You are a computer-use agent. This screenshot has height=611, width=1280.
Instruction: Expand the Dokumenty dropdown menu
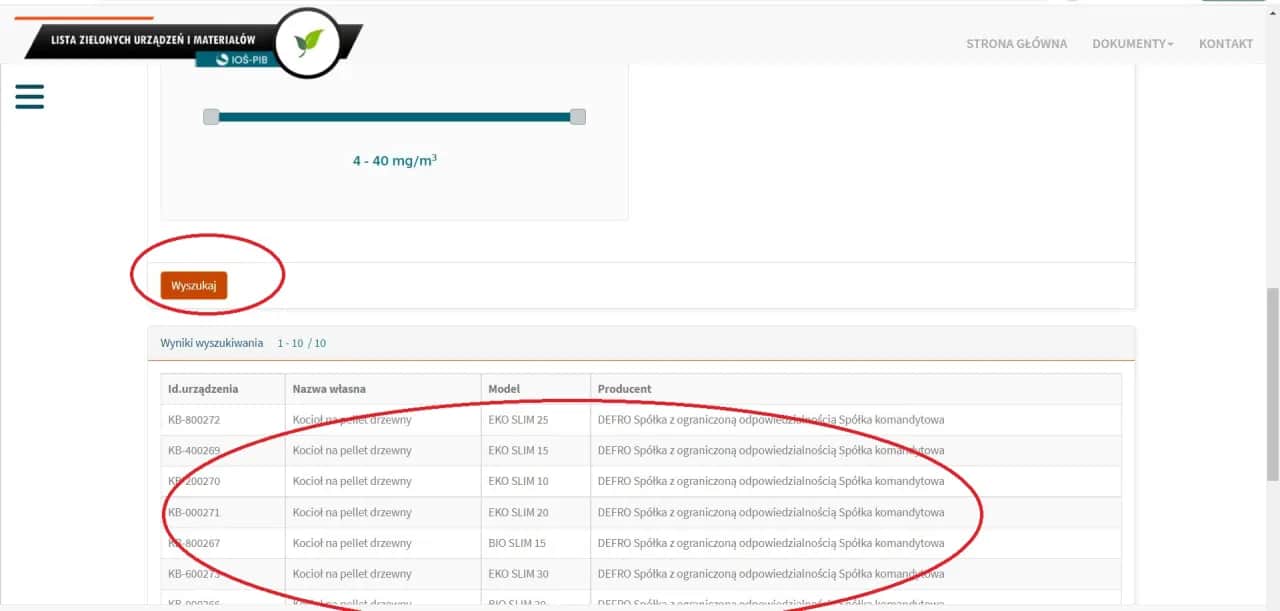click(x=1132, y=44)
